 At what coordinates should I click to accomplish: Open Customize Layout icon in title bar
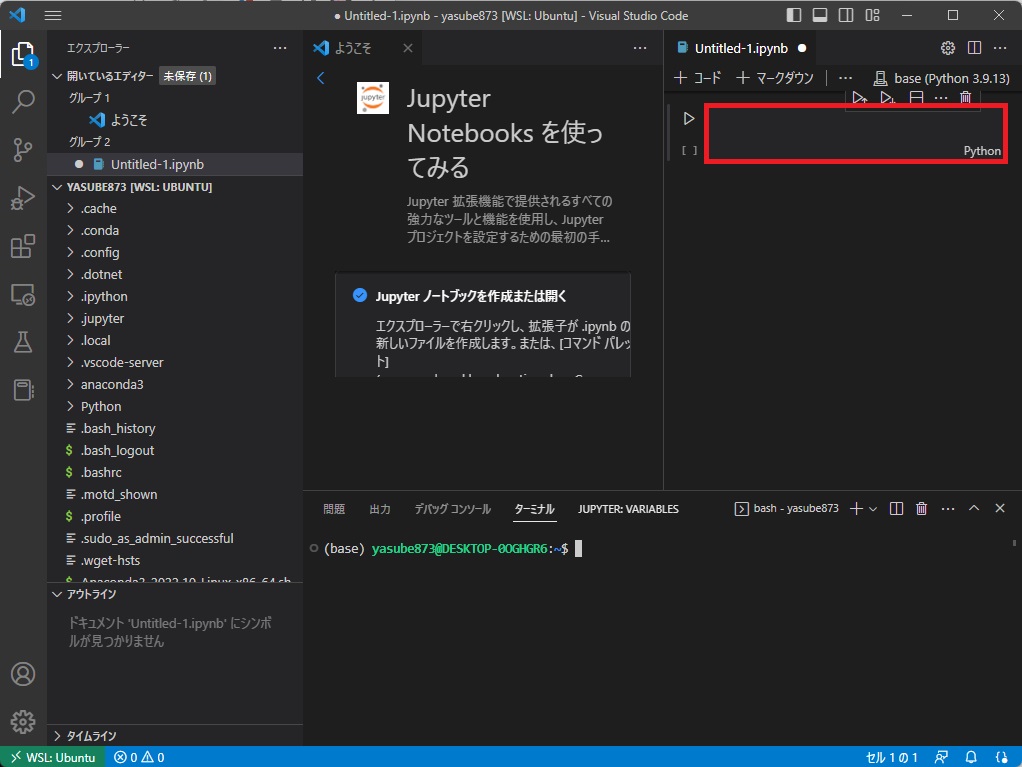pyautogui.click(x=873, y=15)
